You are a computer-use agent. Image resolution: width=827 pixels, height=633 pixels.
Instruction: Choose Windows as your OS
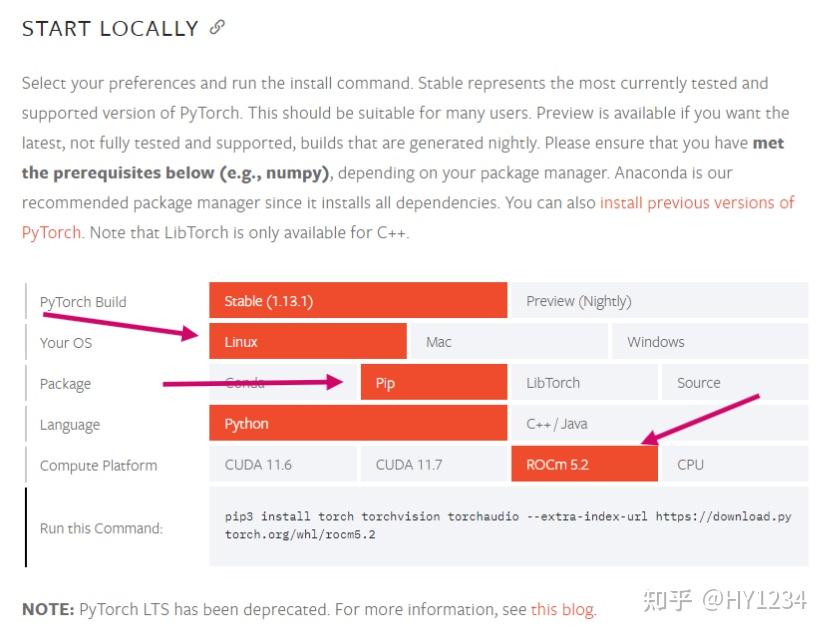pos(710,342)
